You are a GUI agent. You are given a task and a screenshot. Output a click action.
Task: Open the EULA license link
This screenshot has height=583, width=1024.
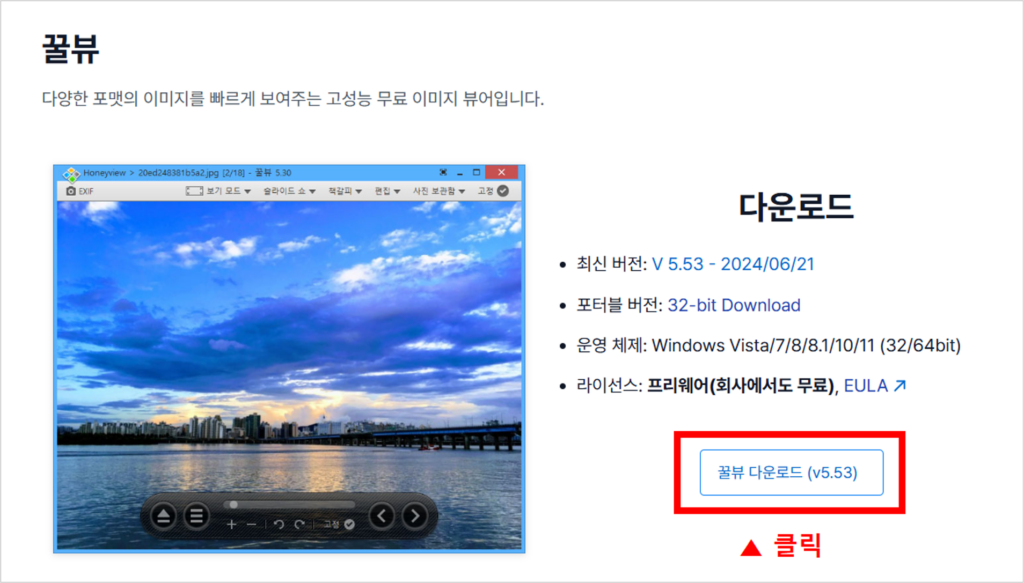click(874, 385)
